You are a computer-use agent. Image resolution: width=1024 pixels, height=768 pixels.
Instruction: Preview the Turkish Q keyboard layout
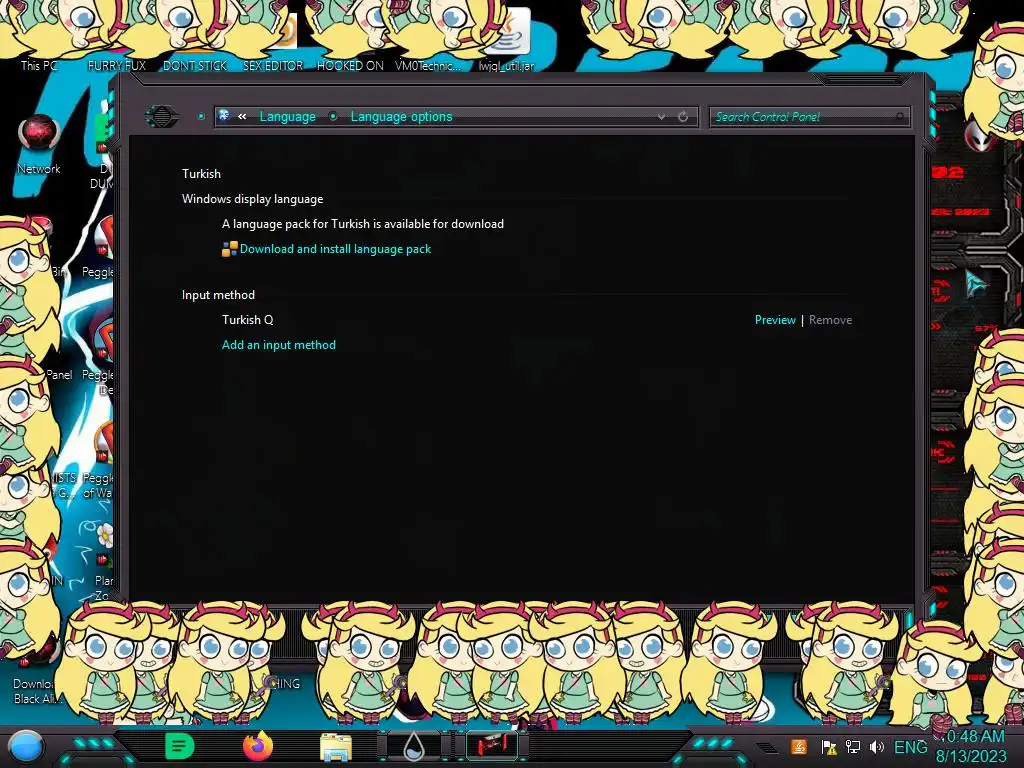click(x=775, y=320)
